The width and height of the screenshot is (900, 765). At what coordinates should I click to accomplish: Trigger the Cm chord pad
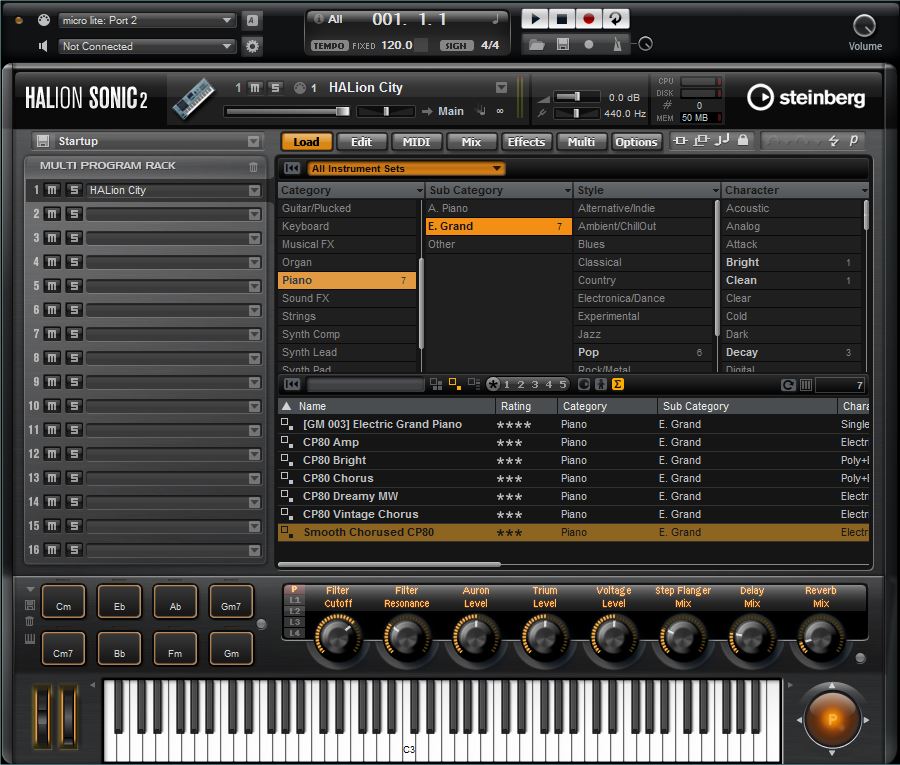[x=63, y=601]
